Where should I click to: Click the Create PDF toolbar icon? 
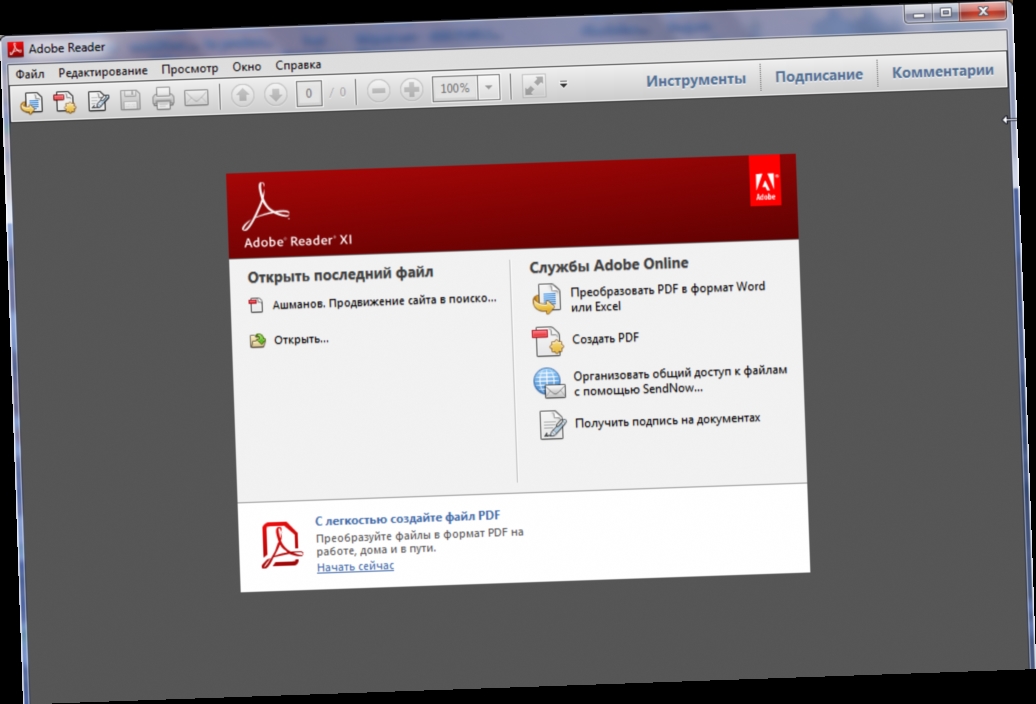[65, 102]
